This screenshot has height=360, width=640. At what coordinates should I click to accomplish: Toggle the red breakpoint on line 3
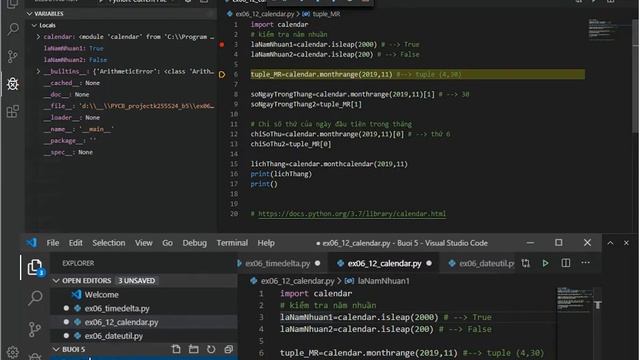[222, 44]
